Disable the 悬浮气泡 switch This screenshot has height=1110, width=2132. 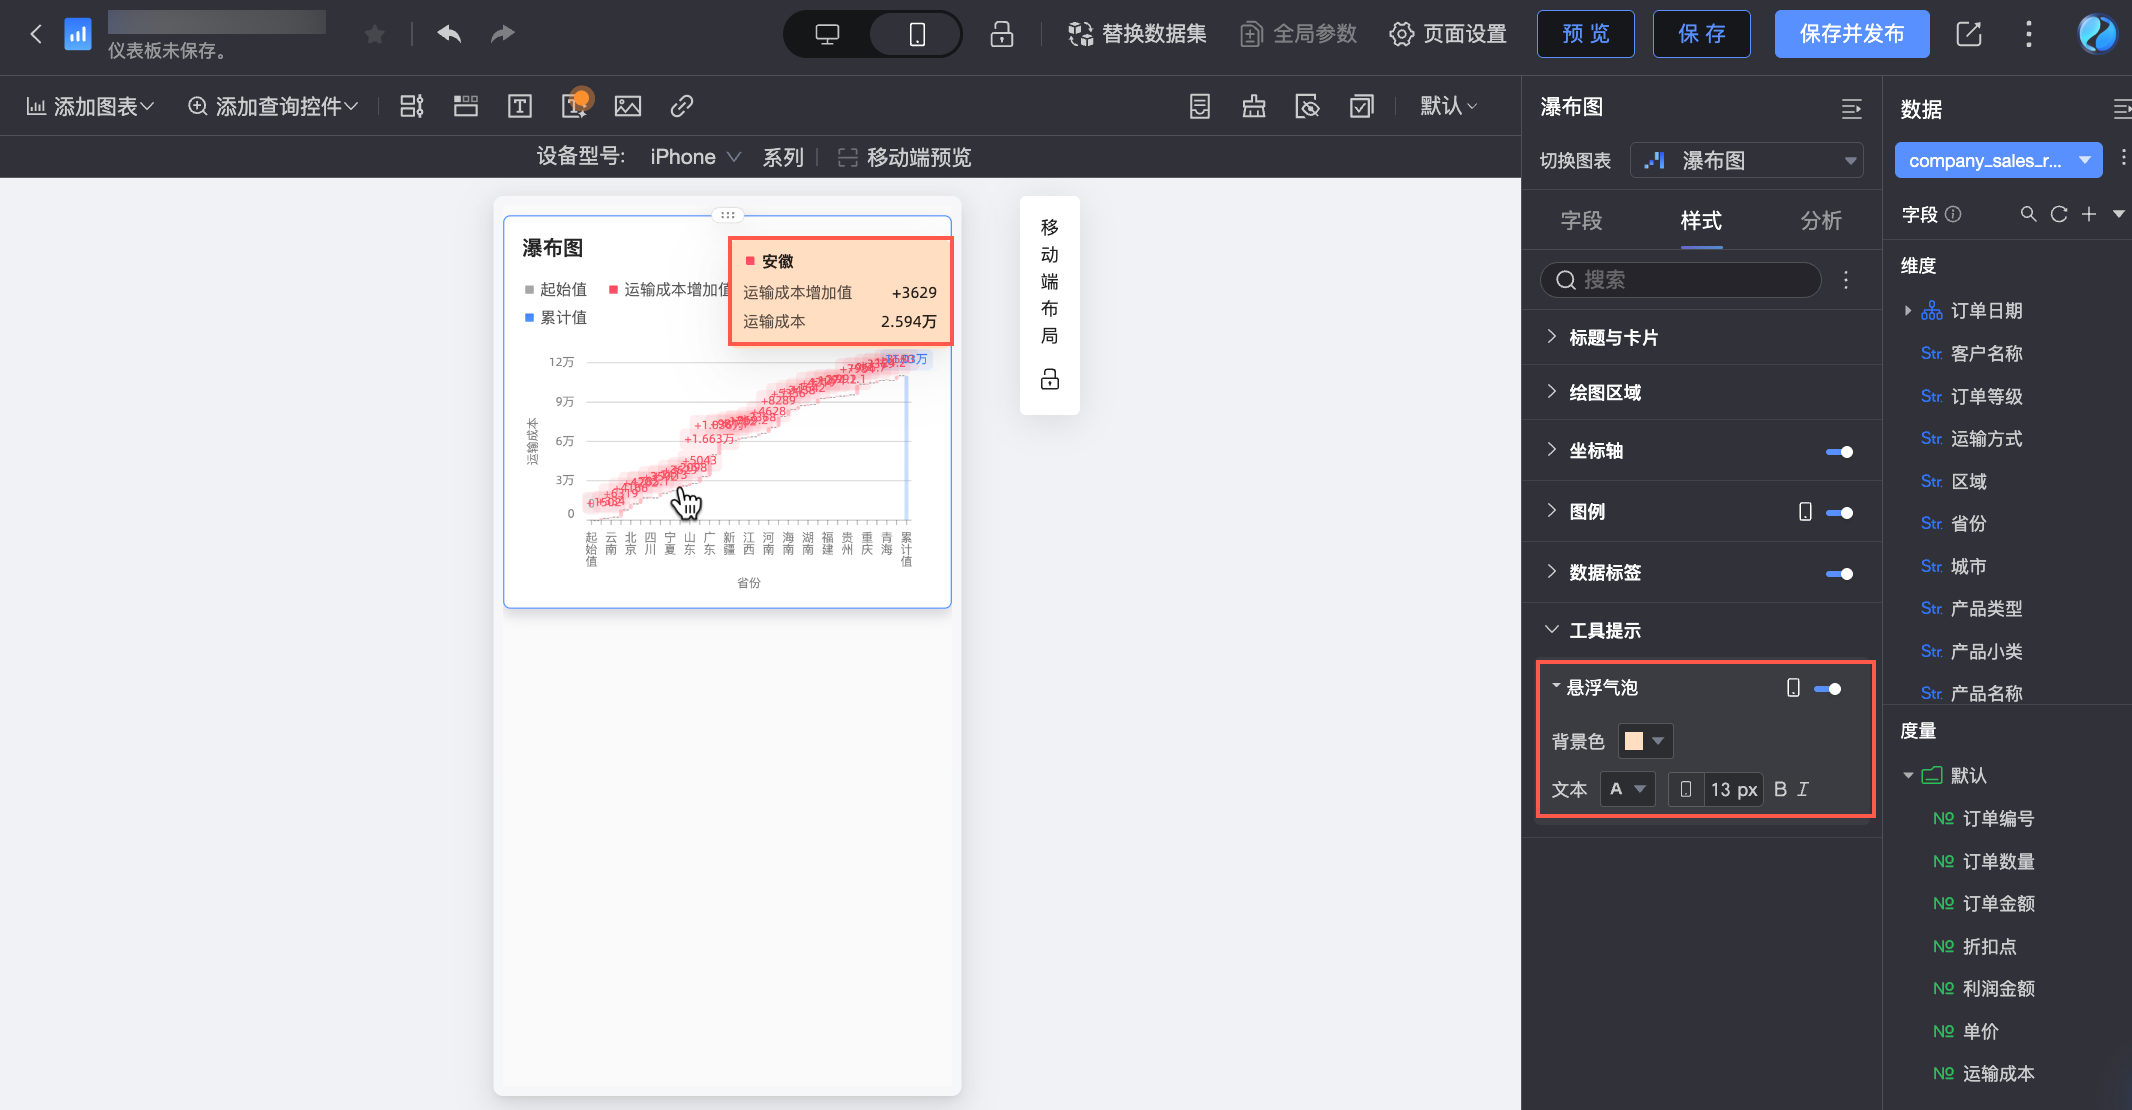pyautogui.click(x=1828, y=689)
